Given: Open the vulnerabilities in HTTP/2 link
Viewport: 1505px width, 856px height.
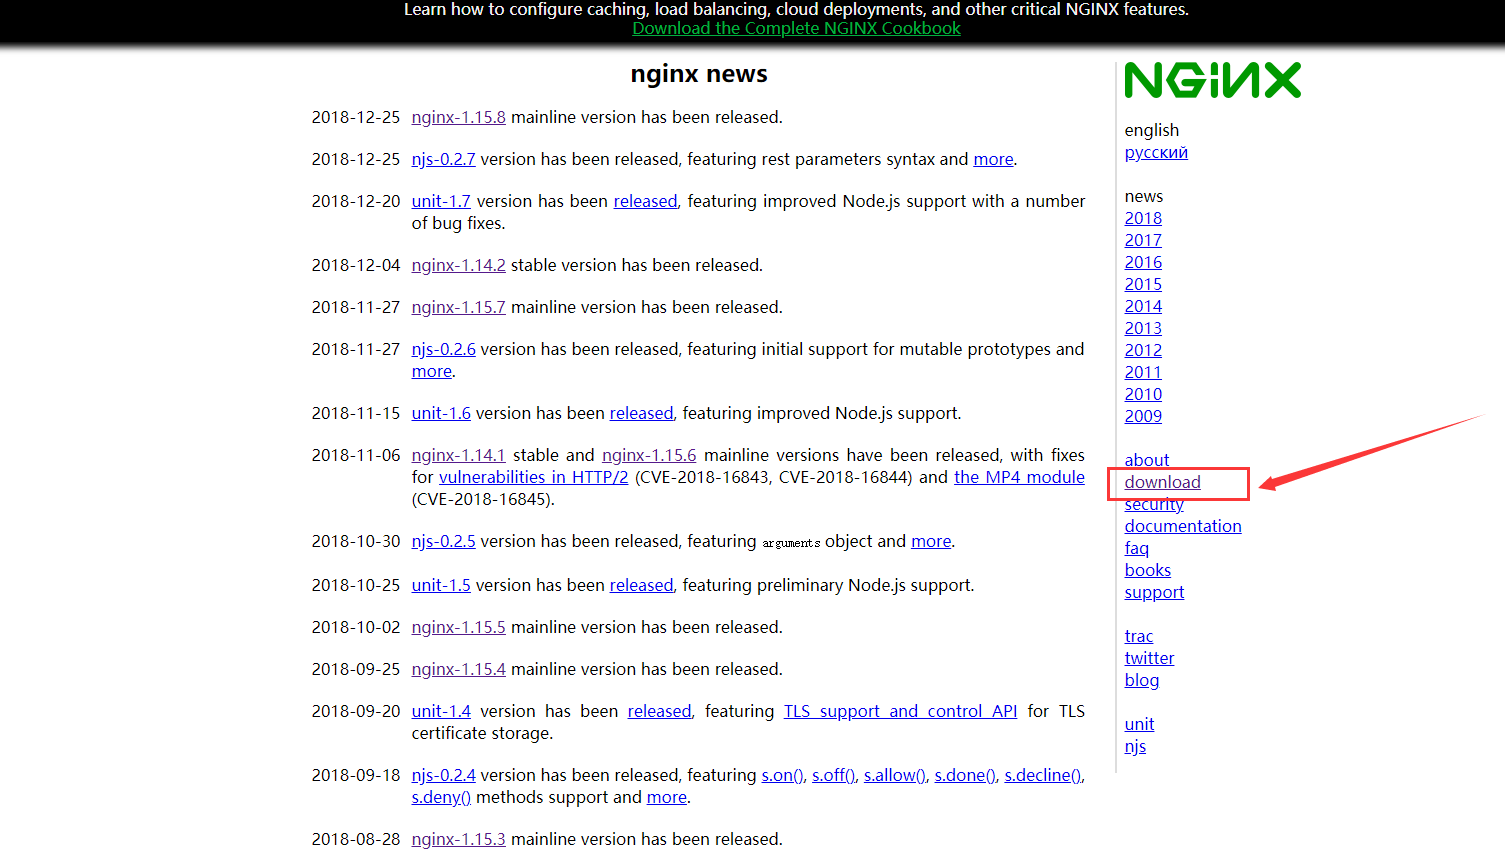Looking at the screenshot, I should click(533, 477).
